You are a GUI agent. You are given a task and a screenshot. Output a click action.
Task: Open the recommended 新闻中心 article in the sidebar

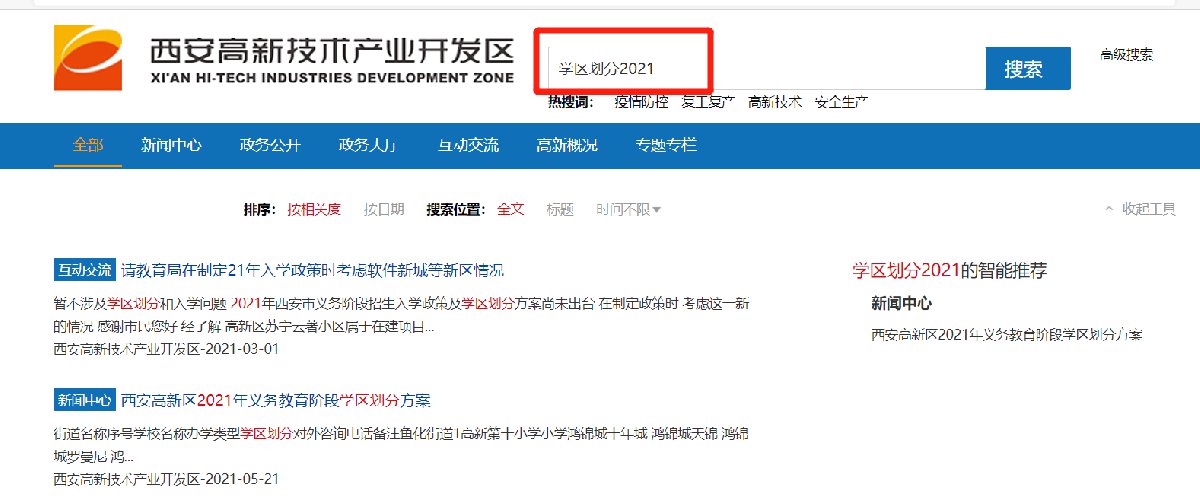[x=1007, y=335]
